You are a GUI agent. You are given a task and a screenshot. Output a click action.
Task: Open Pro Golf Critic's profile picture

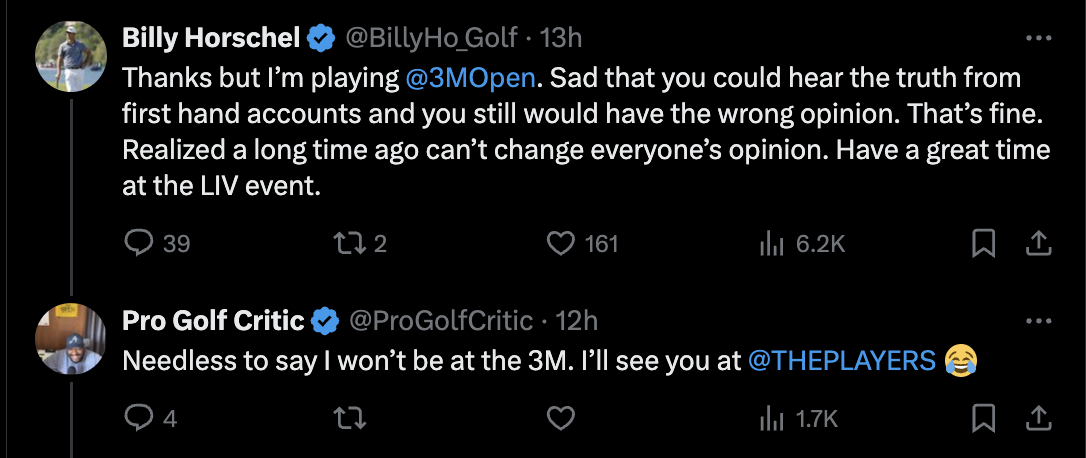click(x=71, y=339)
